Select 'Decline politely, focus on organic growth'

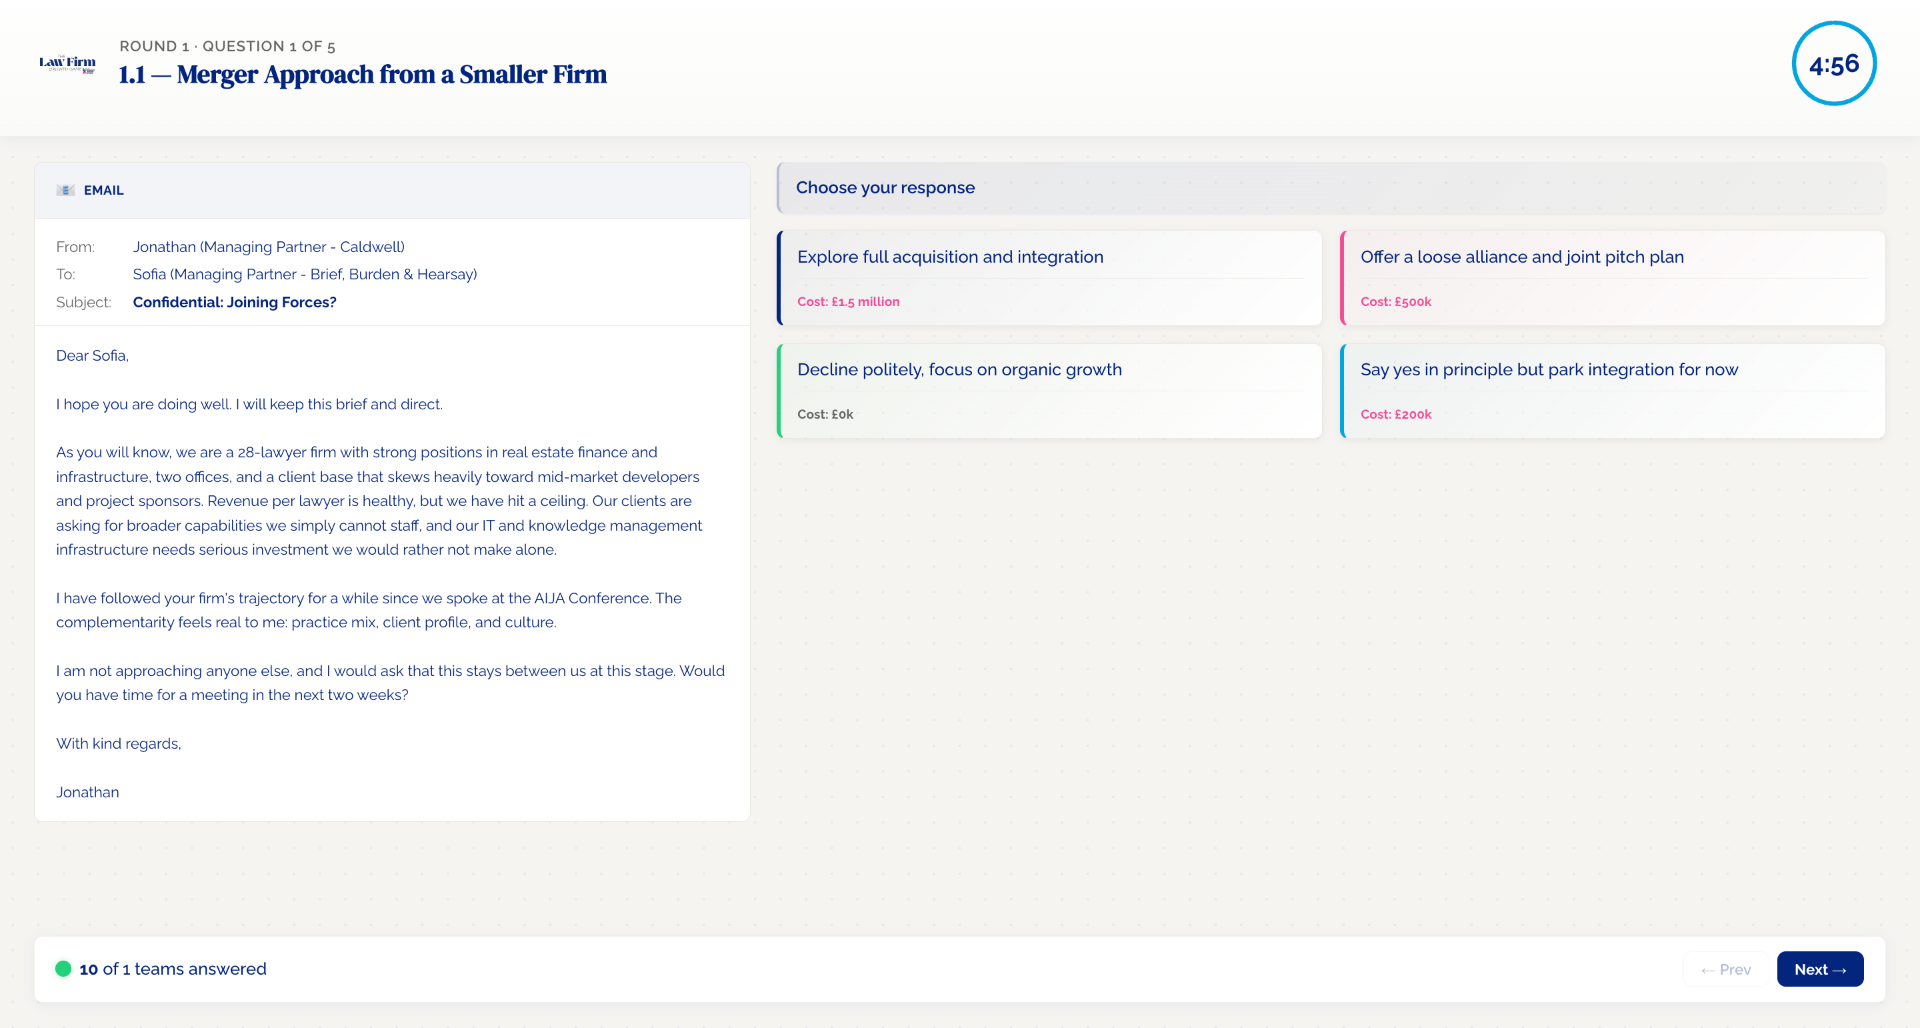click(1049, 390)
